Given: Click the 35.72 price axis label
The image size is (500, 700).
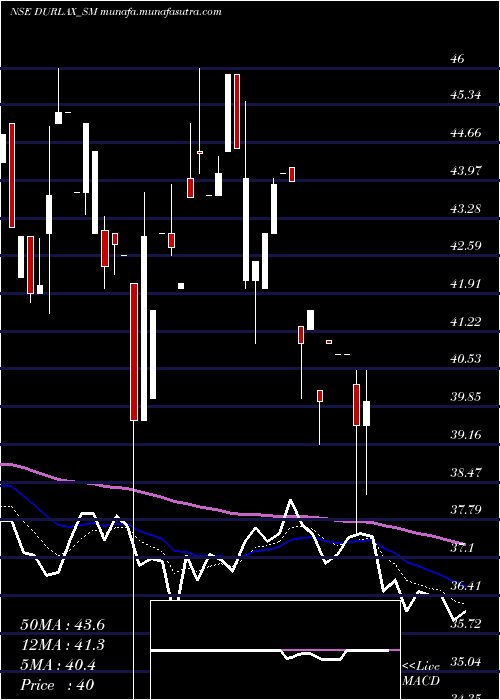Looking at the screenshot, I should [466, 623].
